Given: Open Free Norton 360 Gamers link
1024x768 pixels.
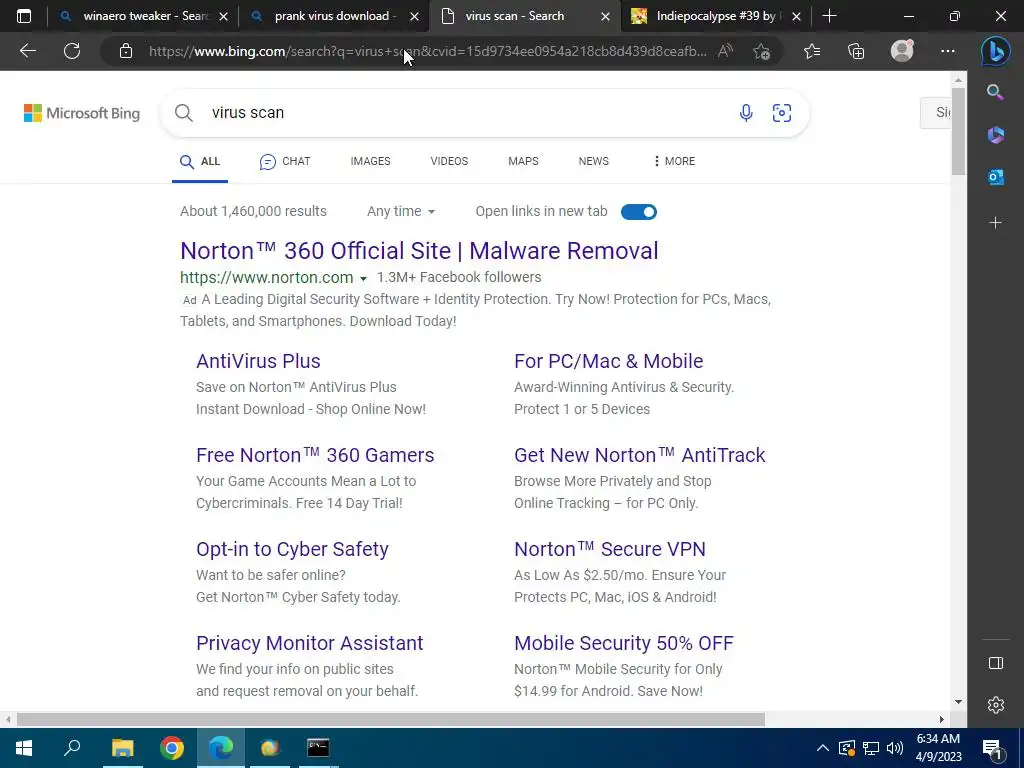Looking at the screenshot, I should click(315, 455).
